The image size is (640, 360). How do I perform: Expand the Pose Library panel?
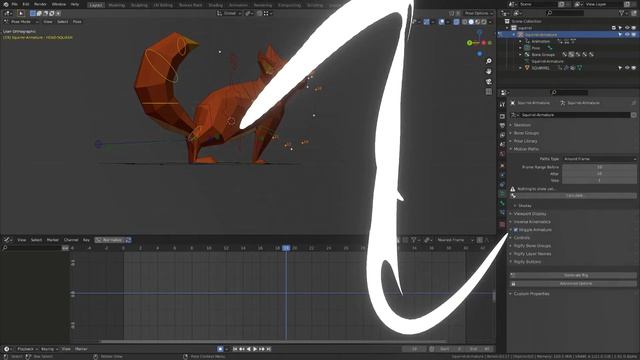tap(525, 141)
